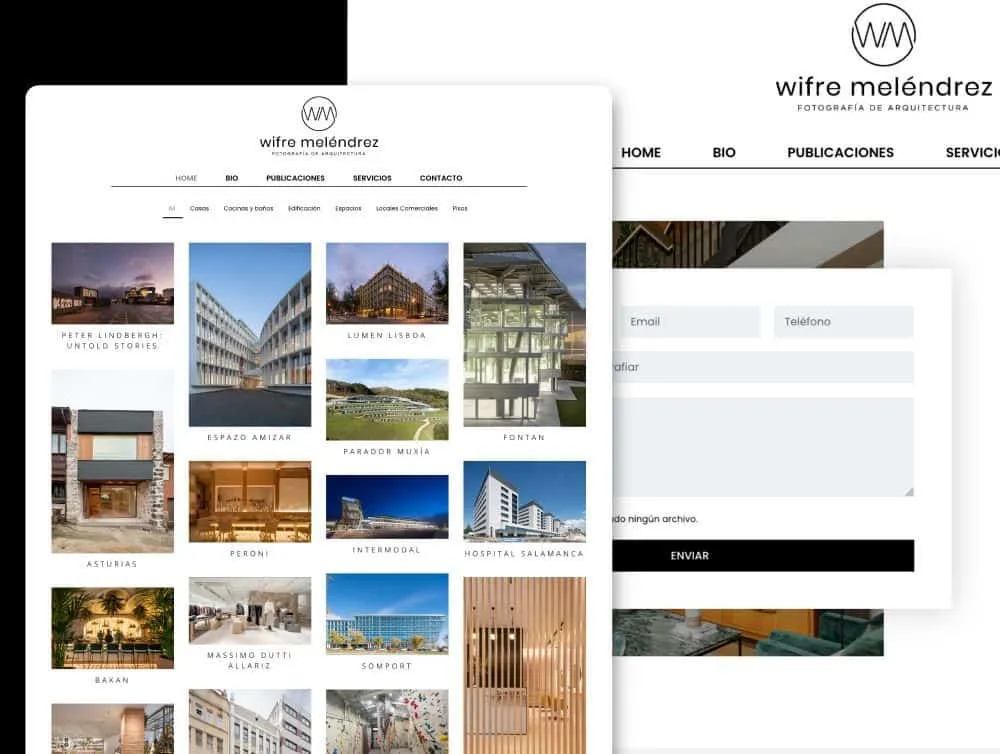Click the 'PETER LINDBERGH: UNTOLD STORIES' caption
This screenshot has height=754, width=1000.
112,341
